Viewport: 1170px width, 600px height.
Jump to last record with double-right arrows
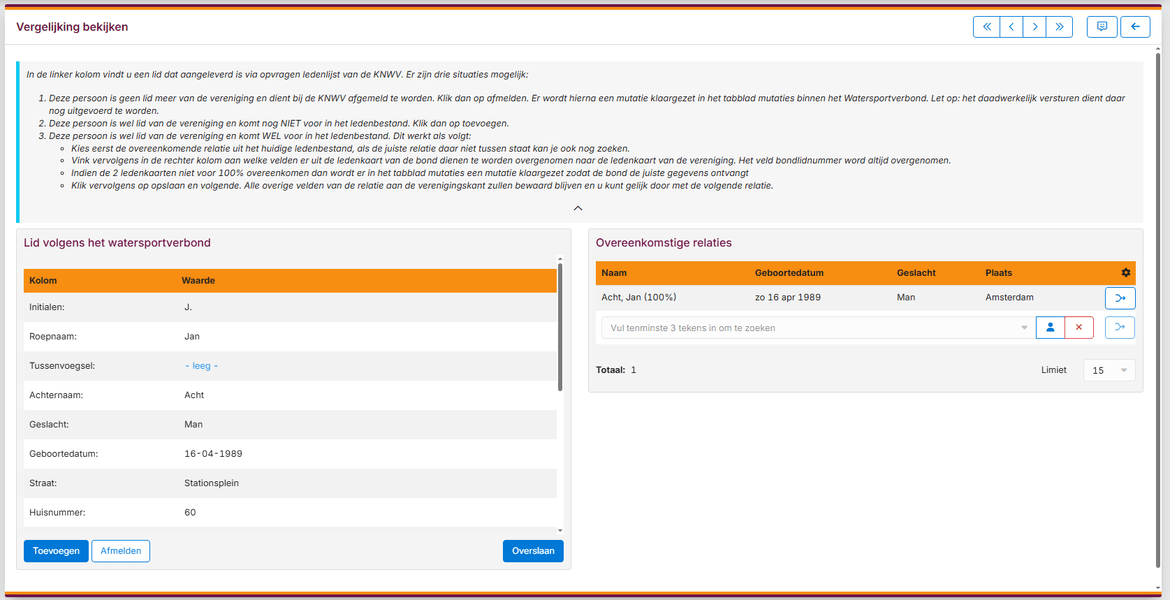[1060, 27]
